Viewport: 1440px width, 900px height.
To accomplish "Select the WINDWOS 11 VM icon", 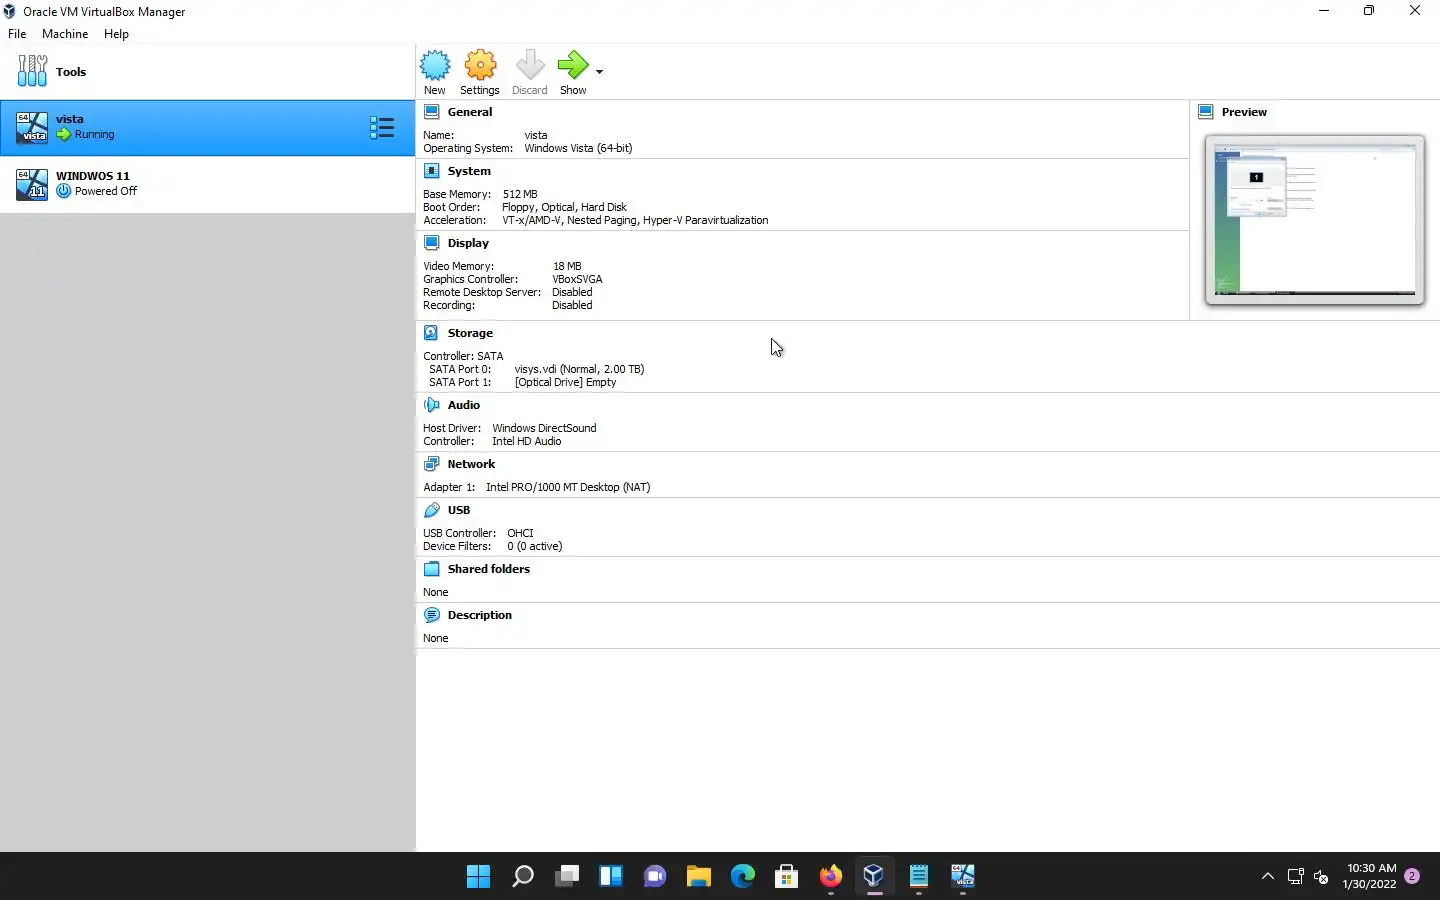I will (x=32, y=184).
